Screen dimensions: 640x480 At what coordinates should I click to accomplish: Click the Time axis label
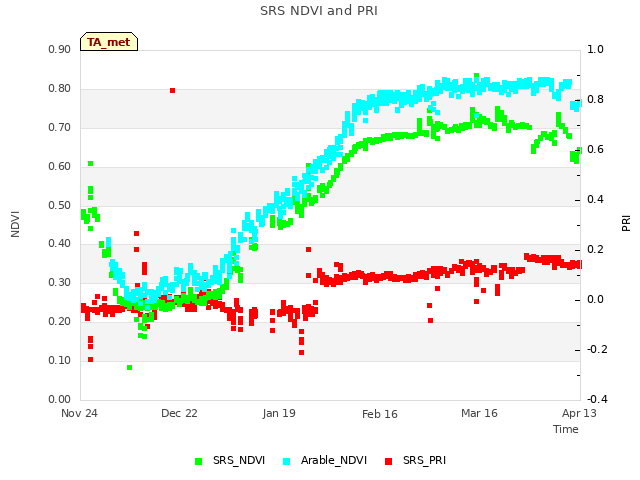click(x=566, y=429)
